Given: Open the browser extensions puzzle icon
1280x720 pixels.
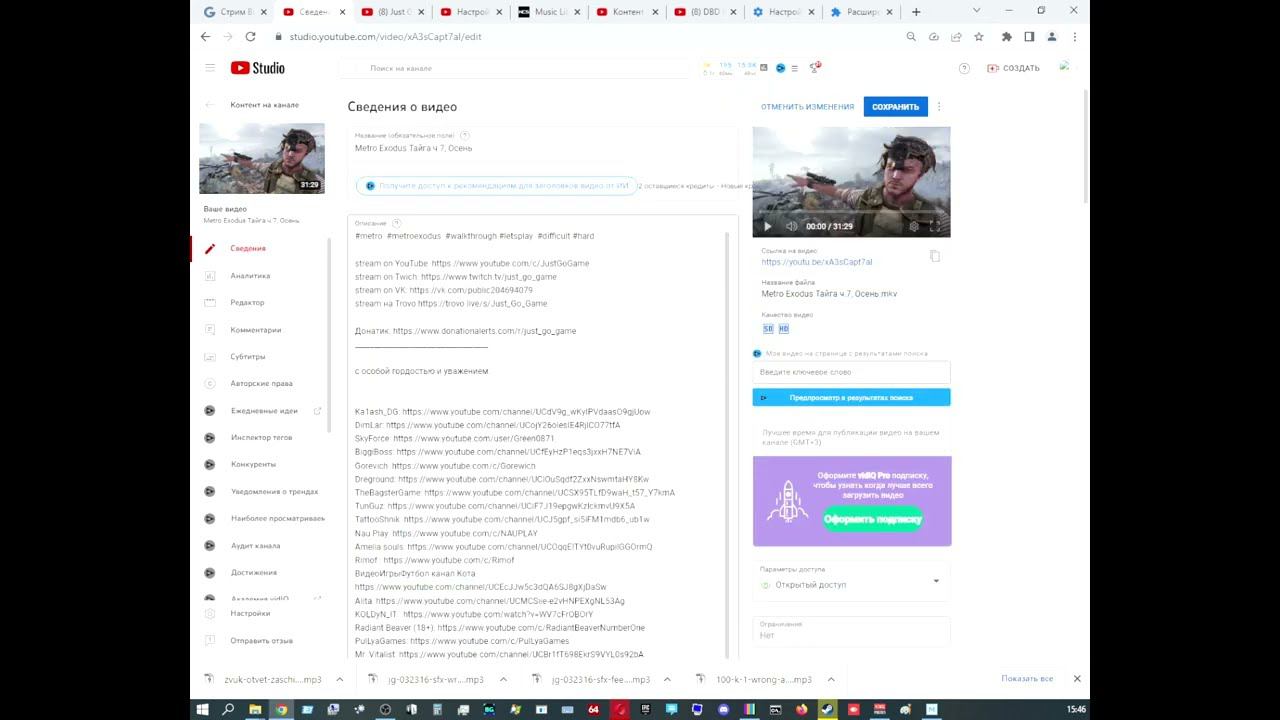Looking at the screenshot, I should pyautogui.click(x=1006, y=37).
